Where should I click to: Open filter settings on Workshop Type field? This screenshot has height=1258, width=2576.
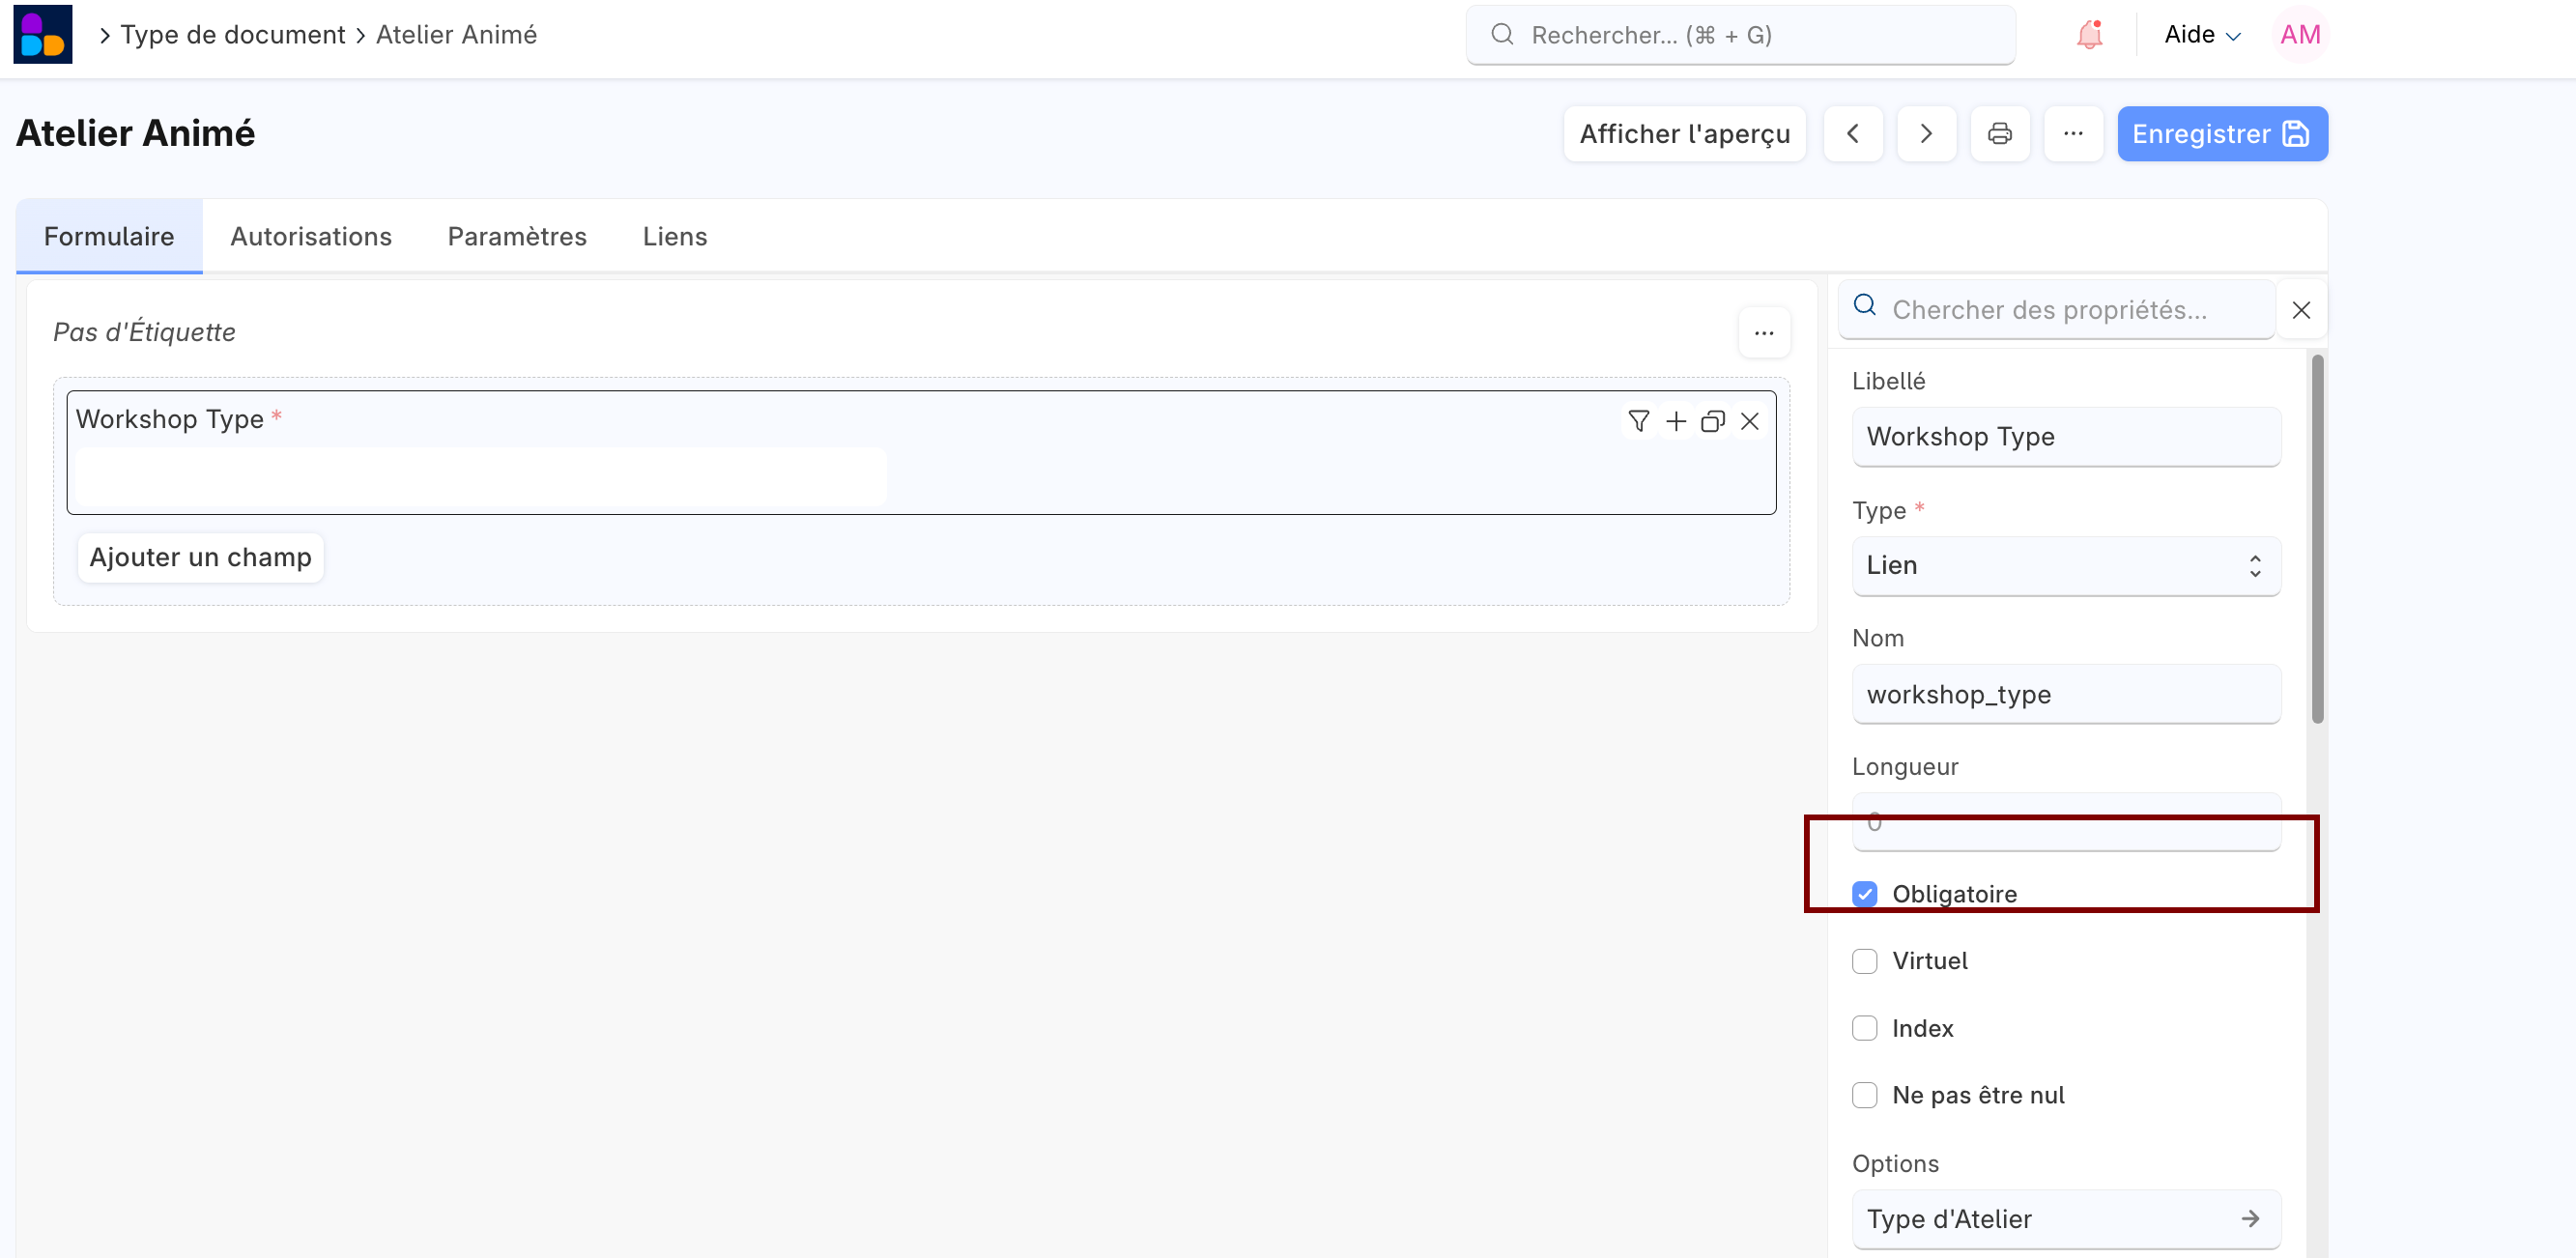(1638, 422)
